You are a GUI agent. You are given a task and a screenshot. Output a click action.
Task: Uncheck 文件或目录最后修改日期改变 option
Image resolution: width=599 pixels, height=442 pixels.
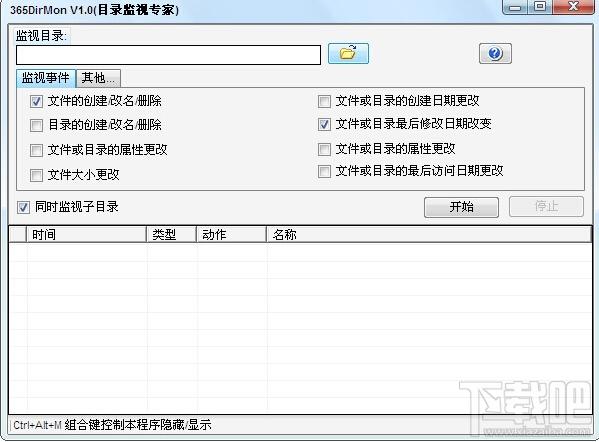(x=324, y=124)
